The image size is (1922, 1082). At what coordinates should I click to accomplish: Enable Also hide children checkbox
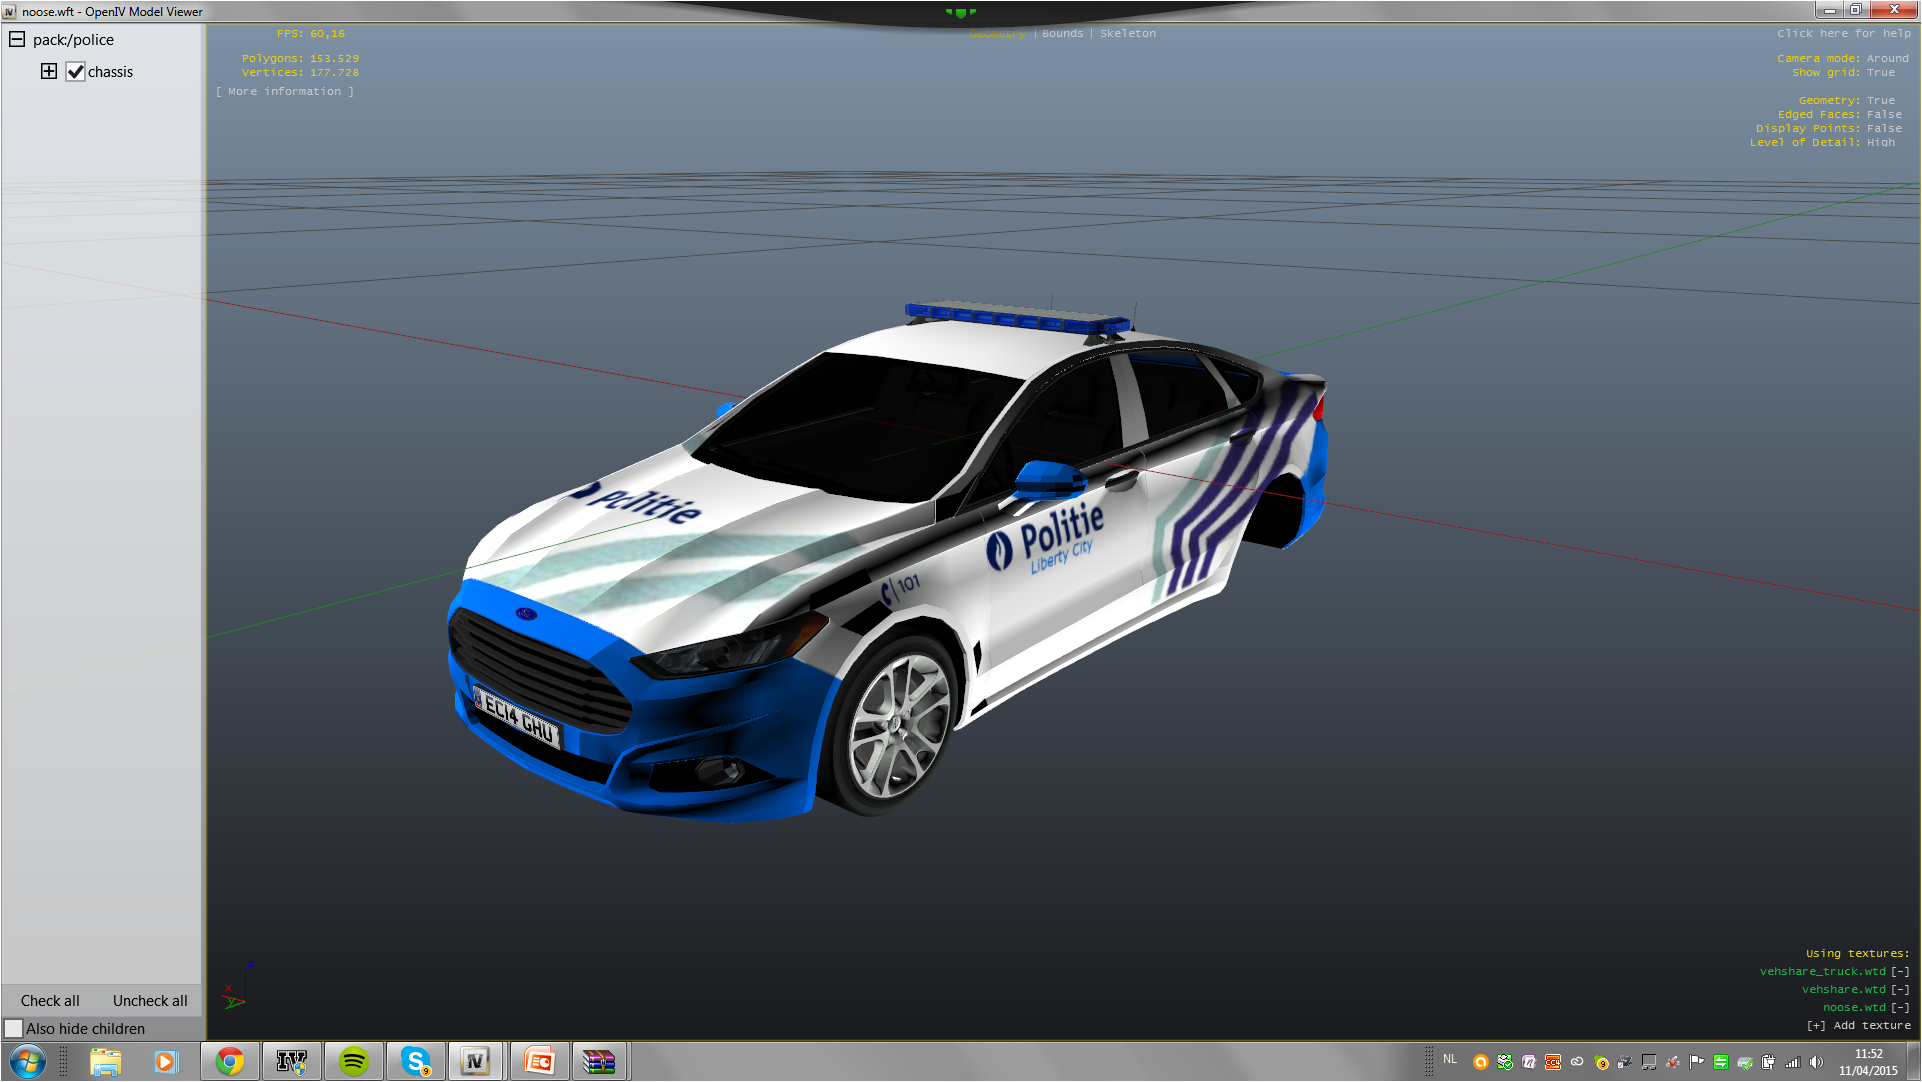click(14, 1028)
